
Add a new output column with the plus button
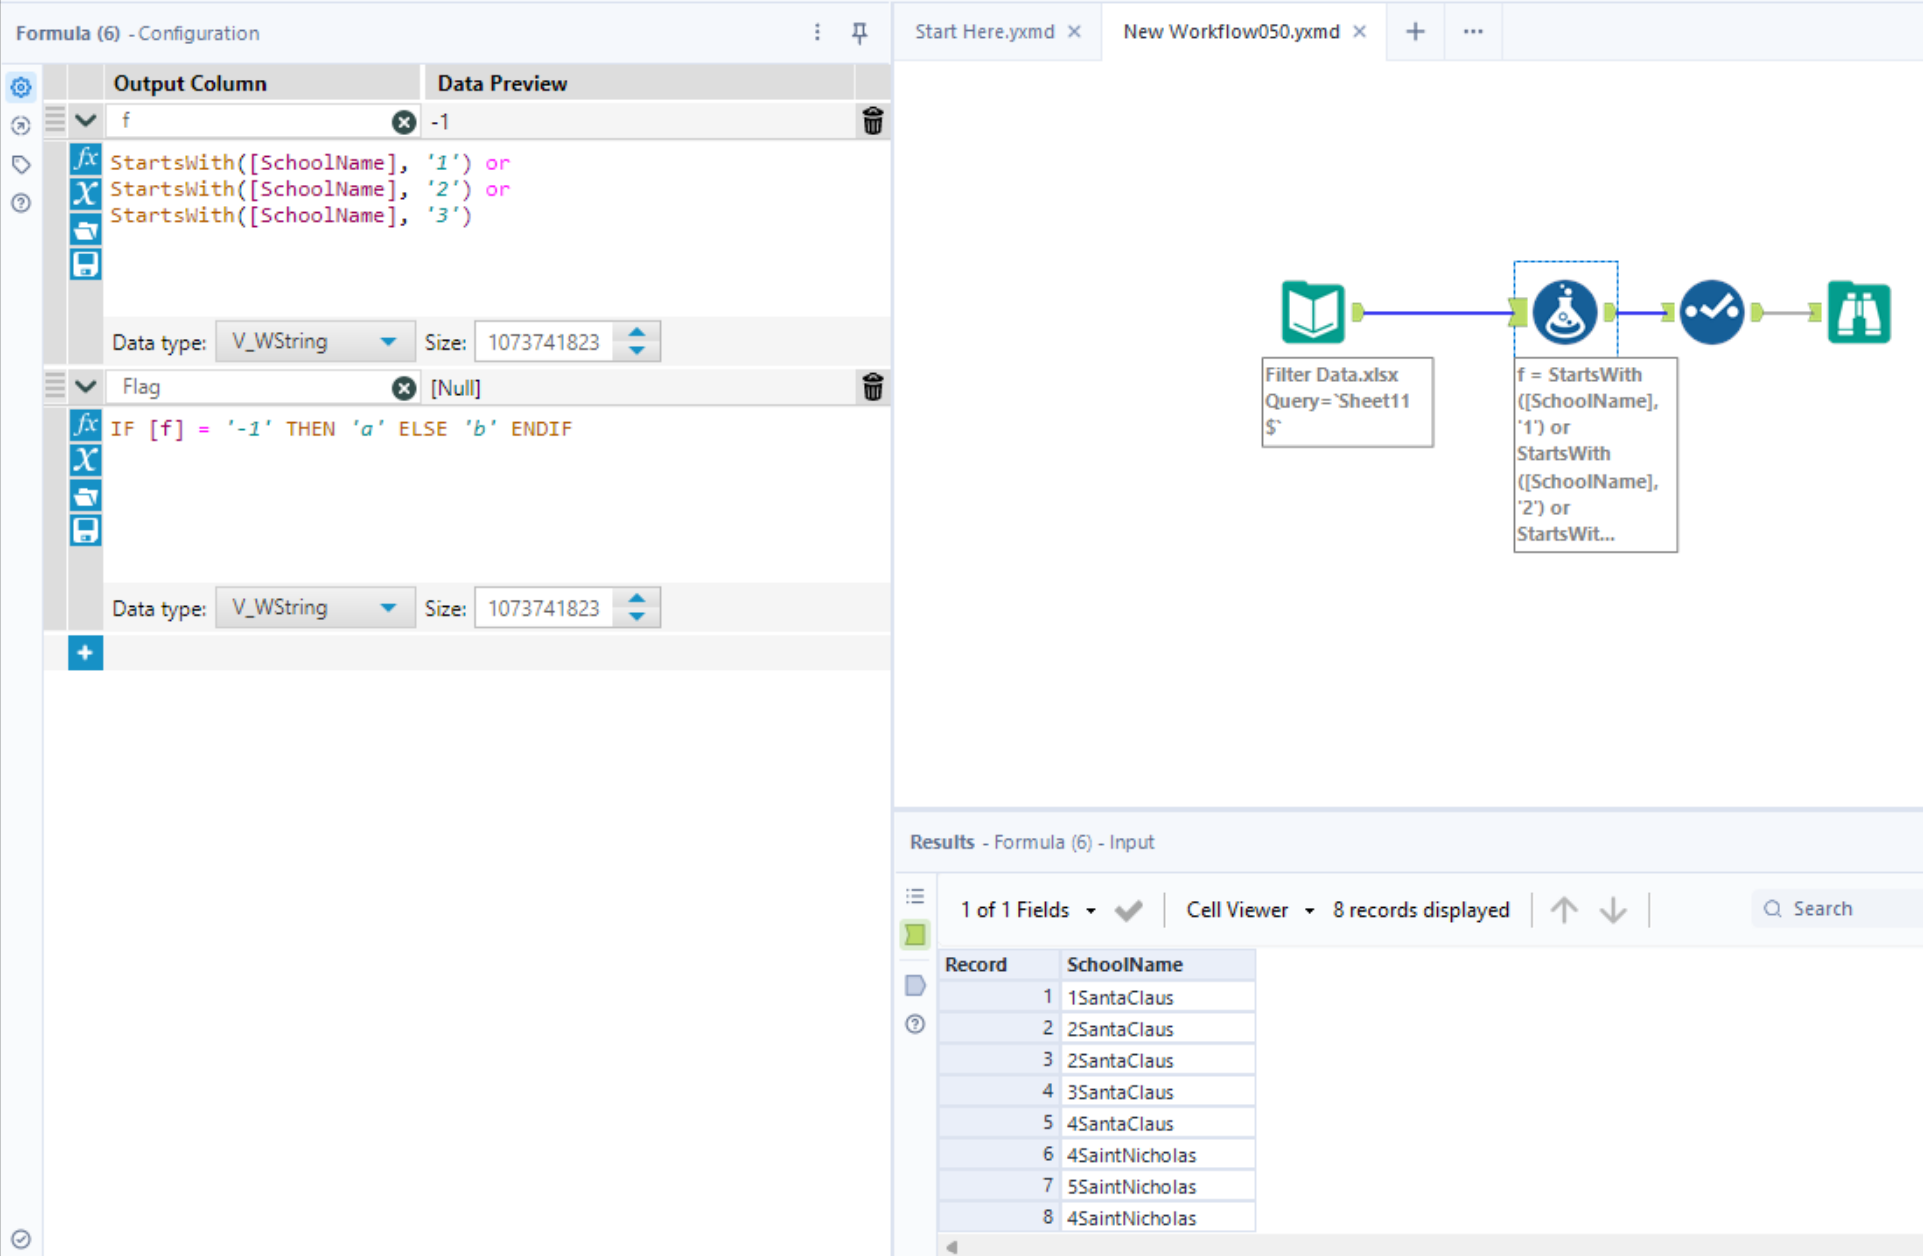click(x=85, y=652)
